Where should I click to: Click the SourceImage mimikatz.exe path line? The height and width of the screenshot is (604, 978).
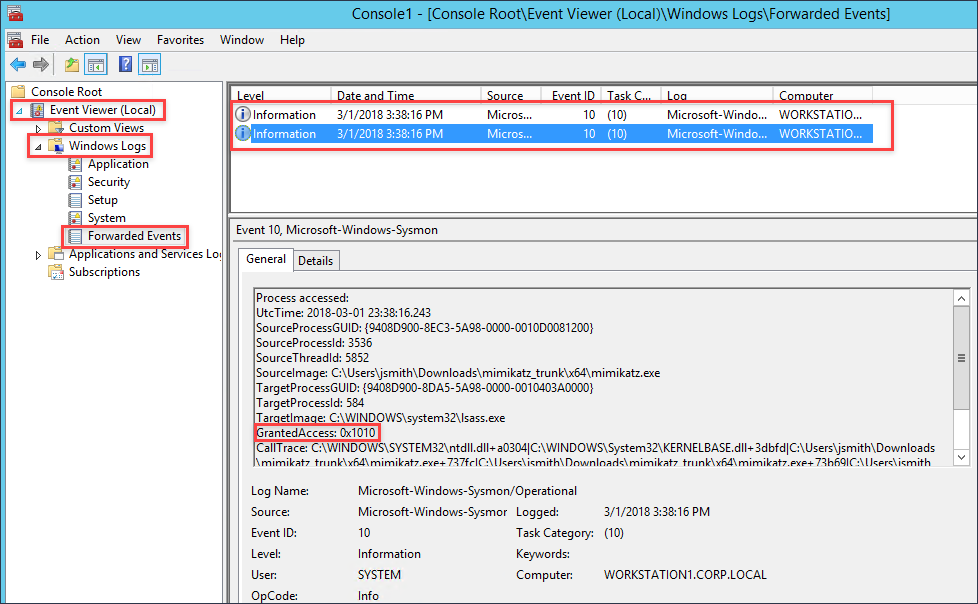[458, 373]
